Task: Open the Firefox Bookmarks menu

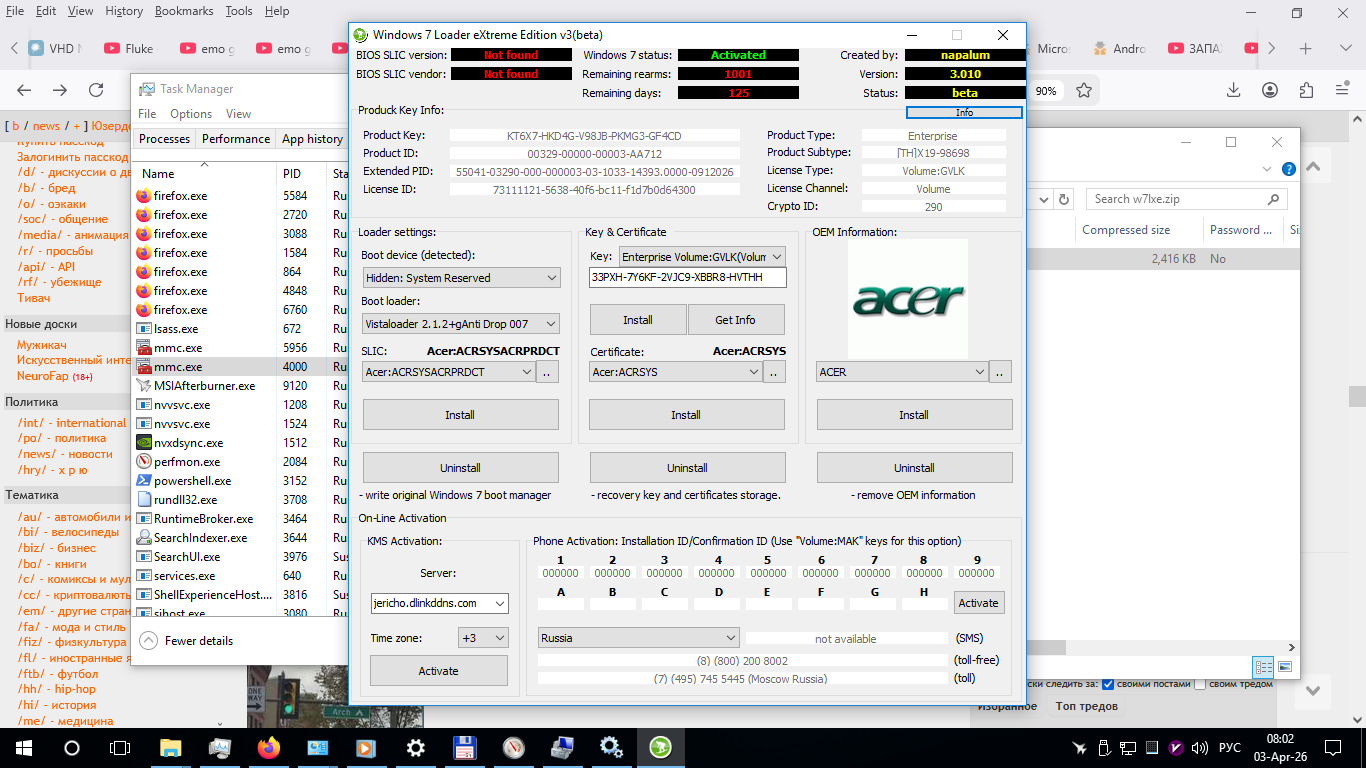Action: pyautogui.click(x=186, y=11)
